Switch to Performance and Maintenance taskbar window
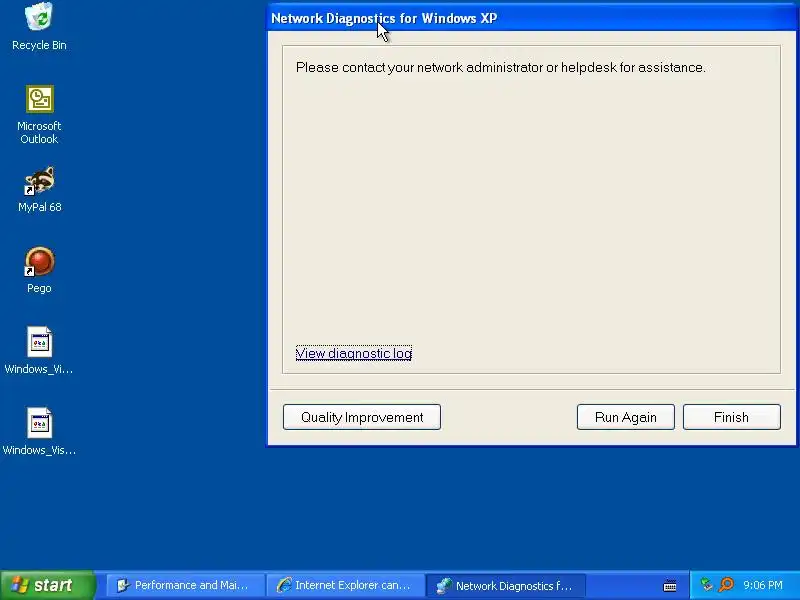Screen dimensions: 800x600 point(185,585)
